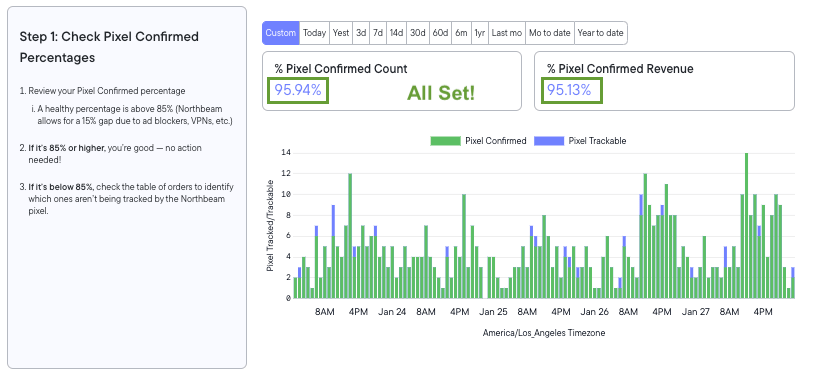Choose the 3d date range
The width and height of the screenshot is (817, 377).
tap(361, 33)
